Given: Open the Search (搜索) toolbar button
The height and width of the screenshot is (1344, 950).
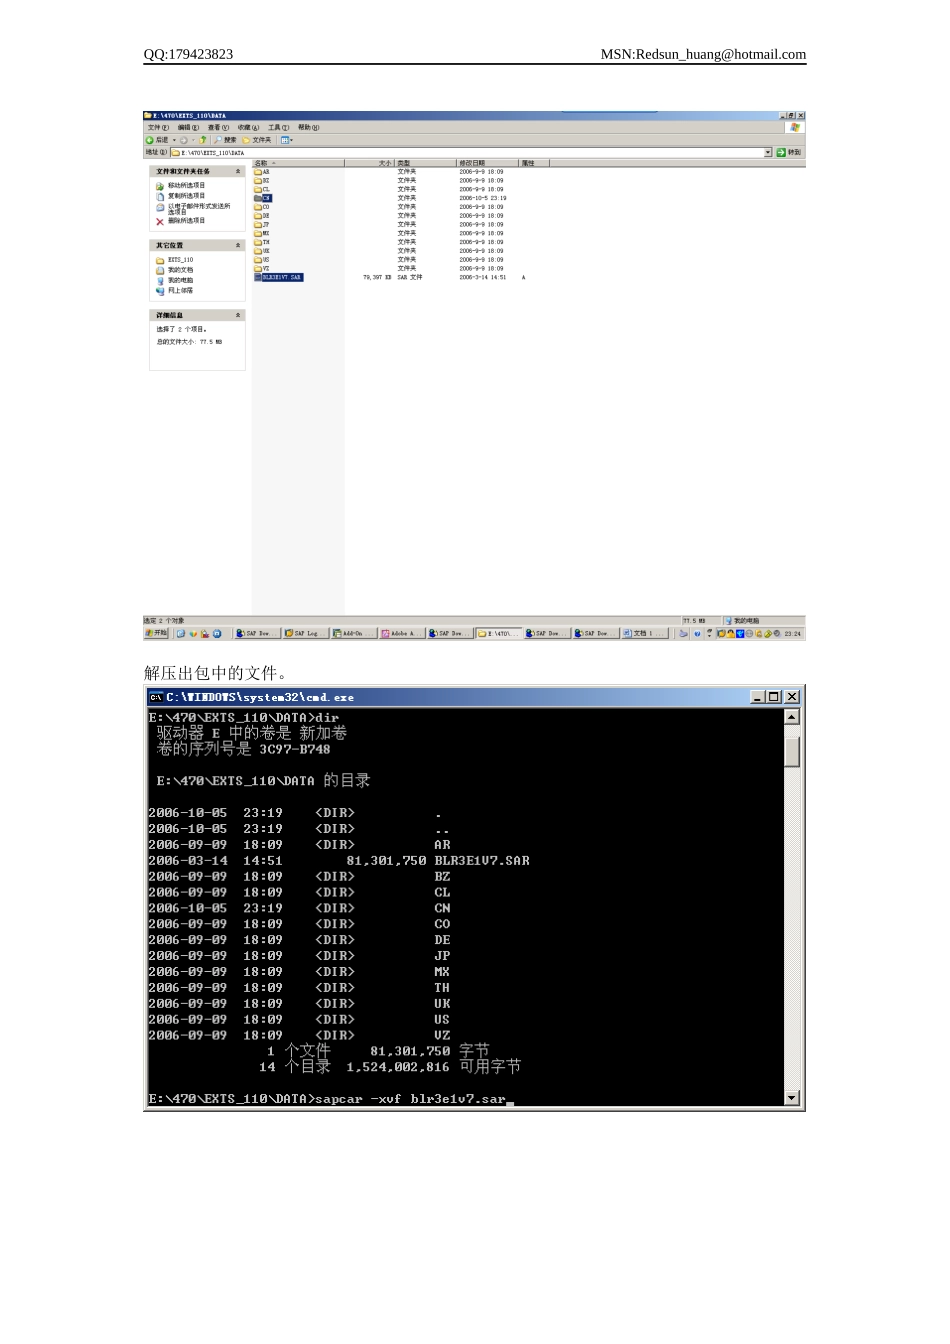Looking at the screenshot, I should click(x=225, y=140).
